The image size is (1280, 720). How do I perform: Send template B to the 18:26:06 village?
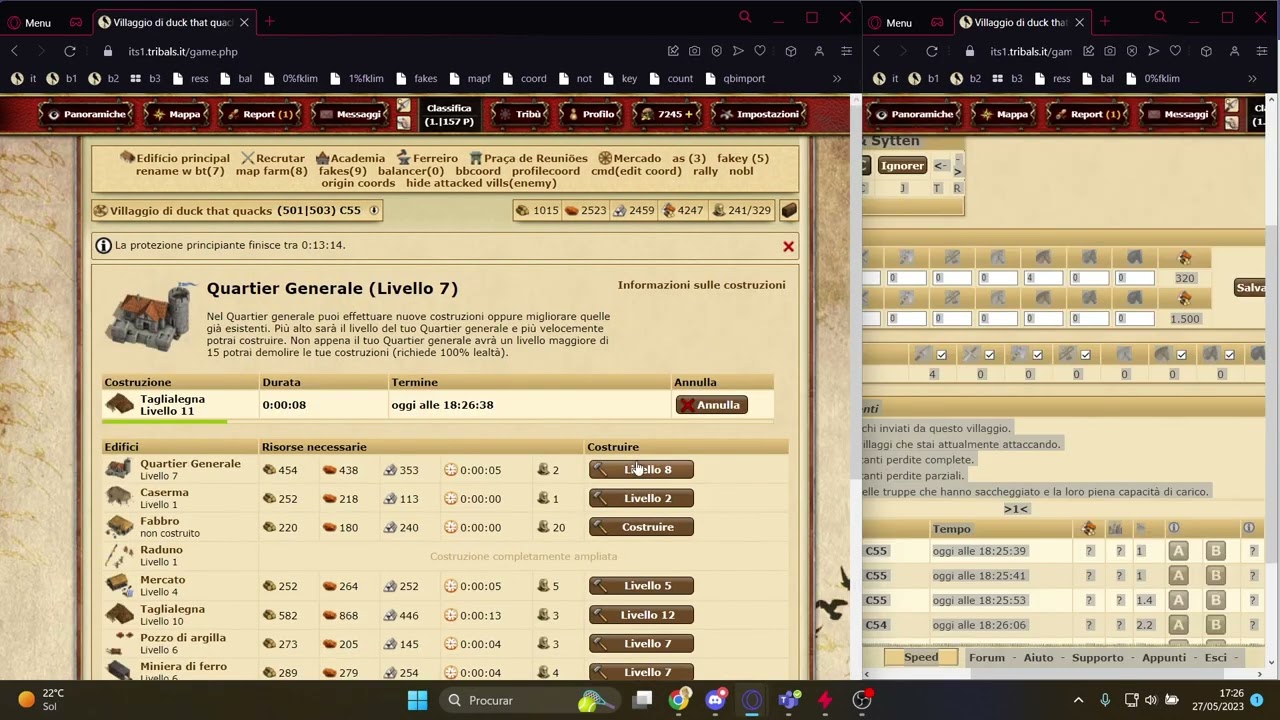pos(1215,625)
